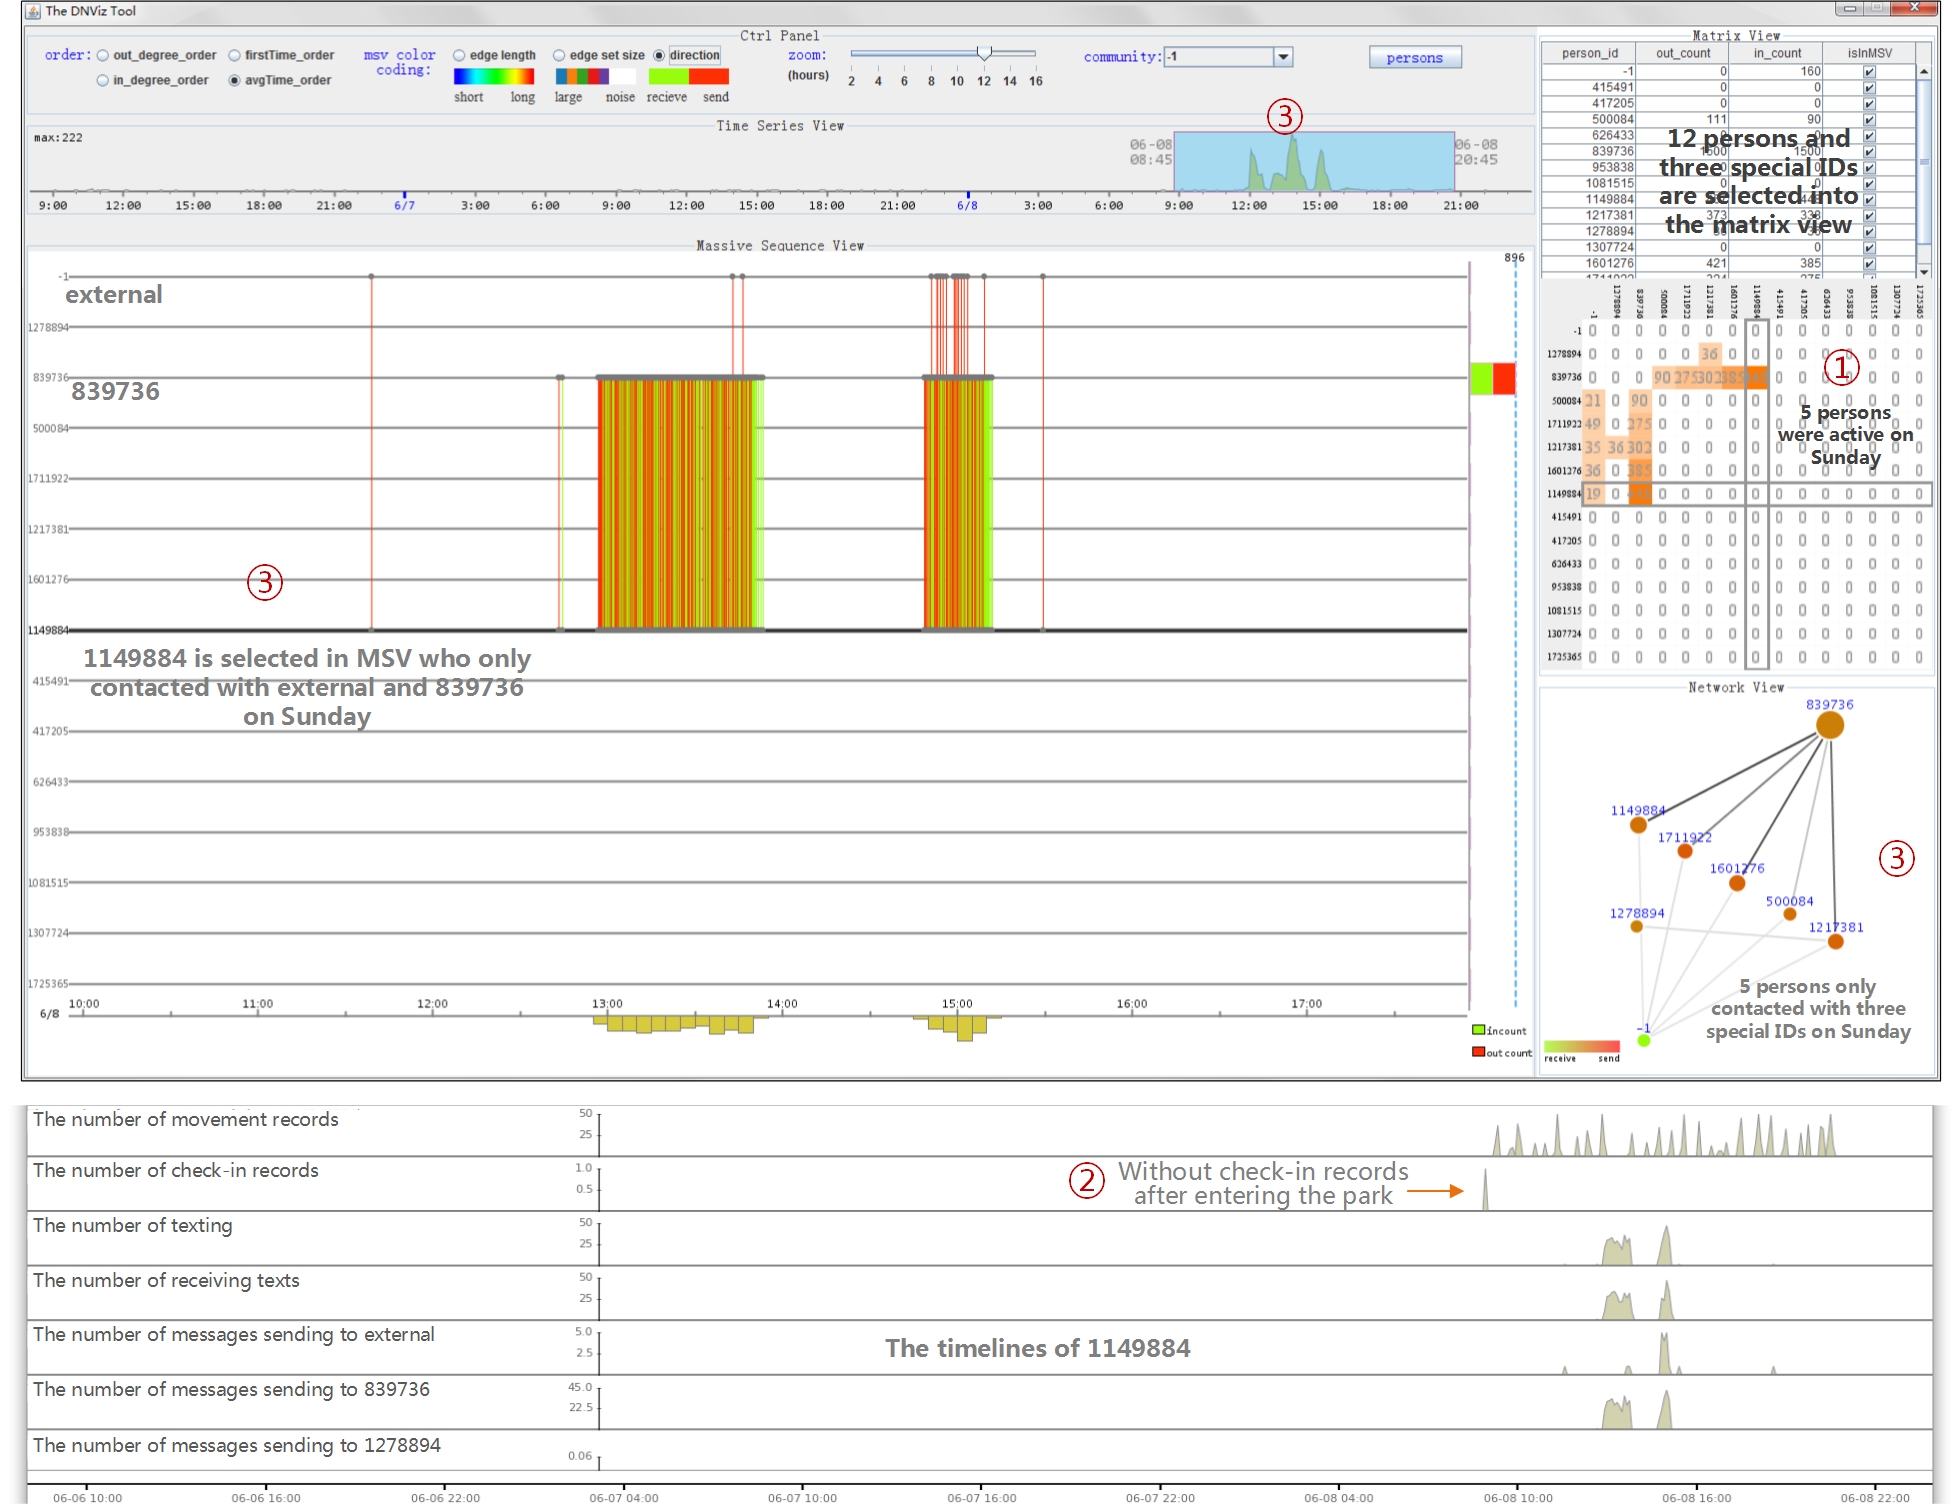Uncheck isInMSV for person 1307724

[1869, 248]
